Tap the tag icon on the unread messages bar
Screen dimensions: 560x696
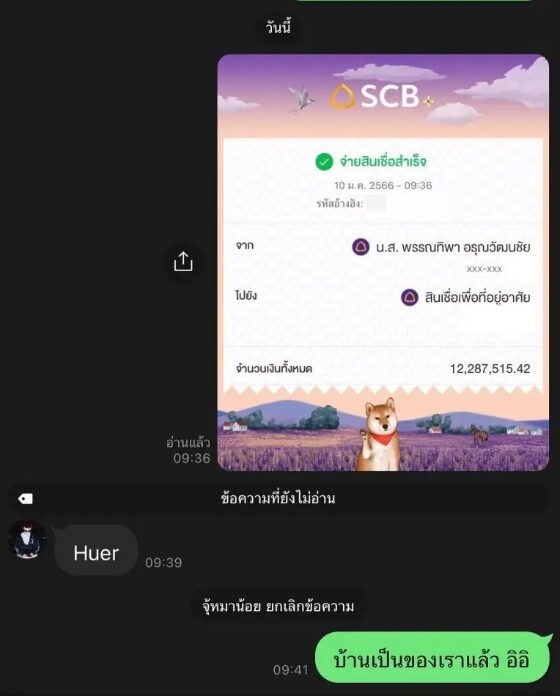pyautogui.click(x=25, y=498)
